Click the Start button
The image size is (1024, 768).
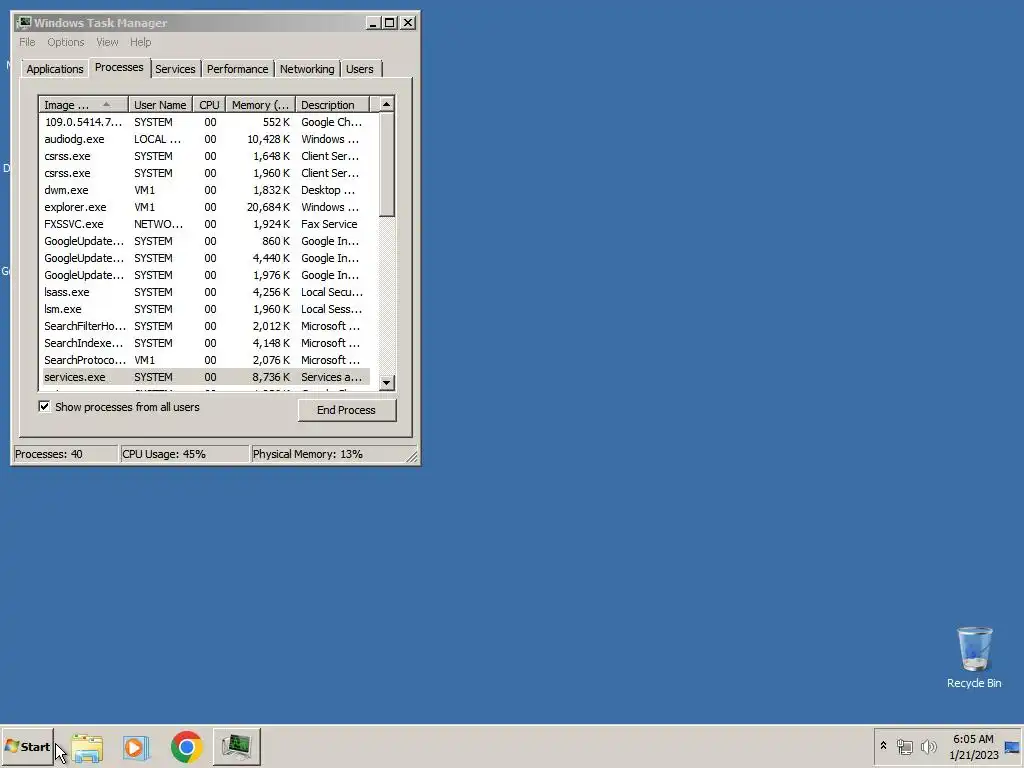pos(27,746)
